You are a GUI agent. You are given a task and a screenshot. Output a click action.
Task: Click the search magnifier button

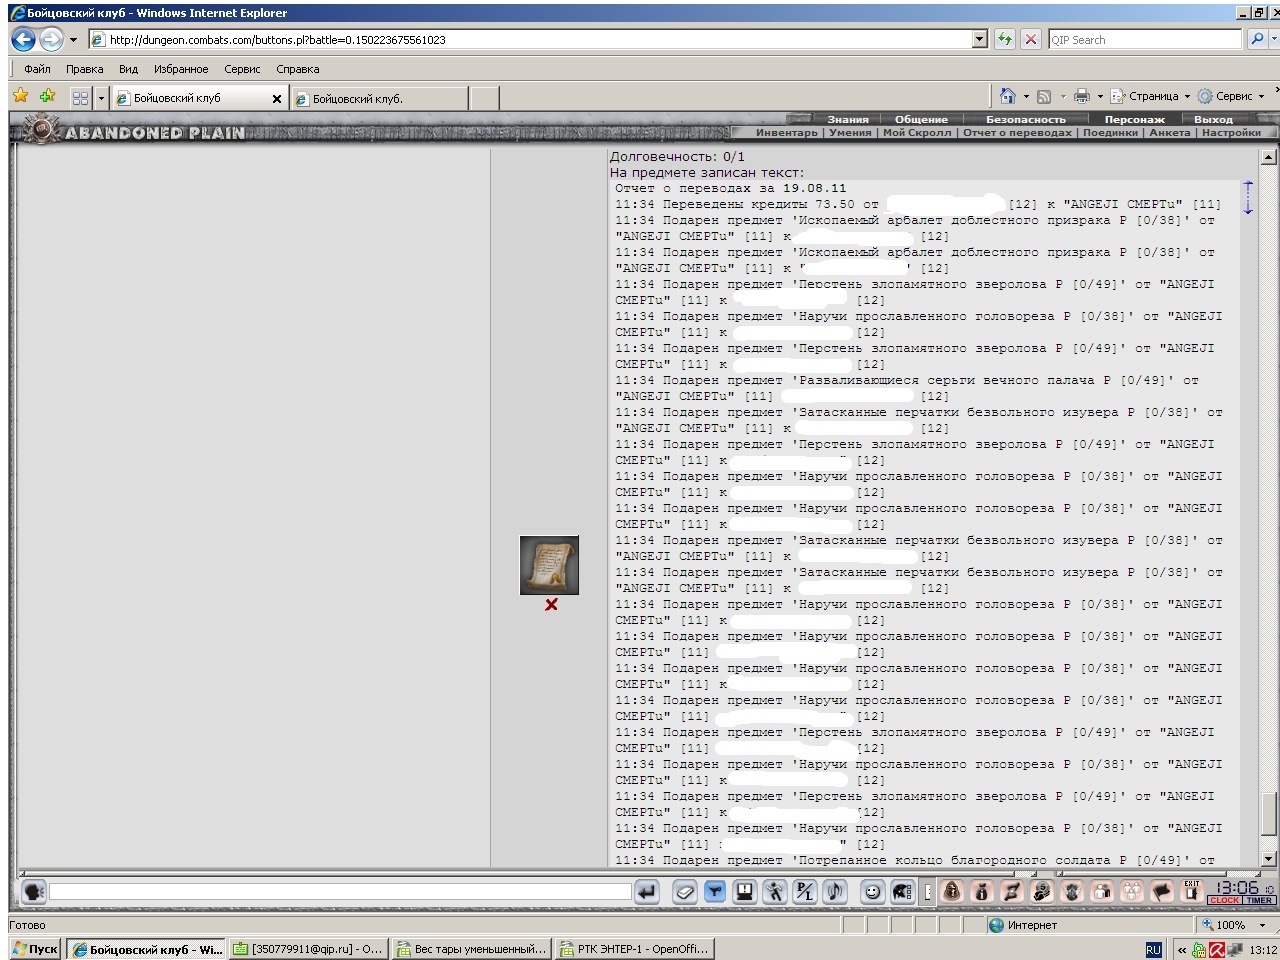pos(1257,40)
